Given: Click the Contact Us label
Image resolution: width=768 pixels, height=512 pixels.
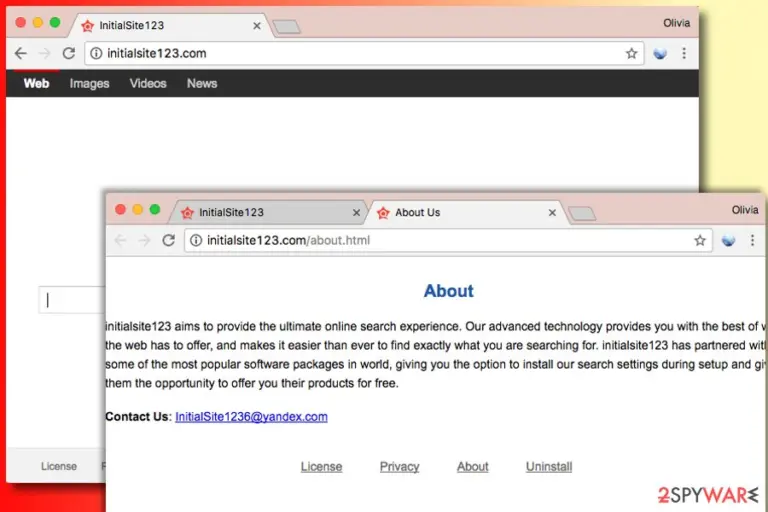Looking at the screenshot, I should (137, 416).
